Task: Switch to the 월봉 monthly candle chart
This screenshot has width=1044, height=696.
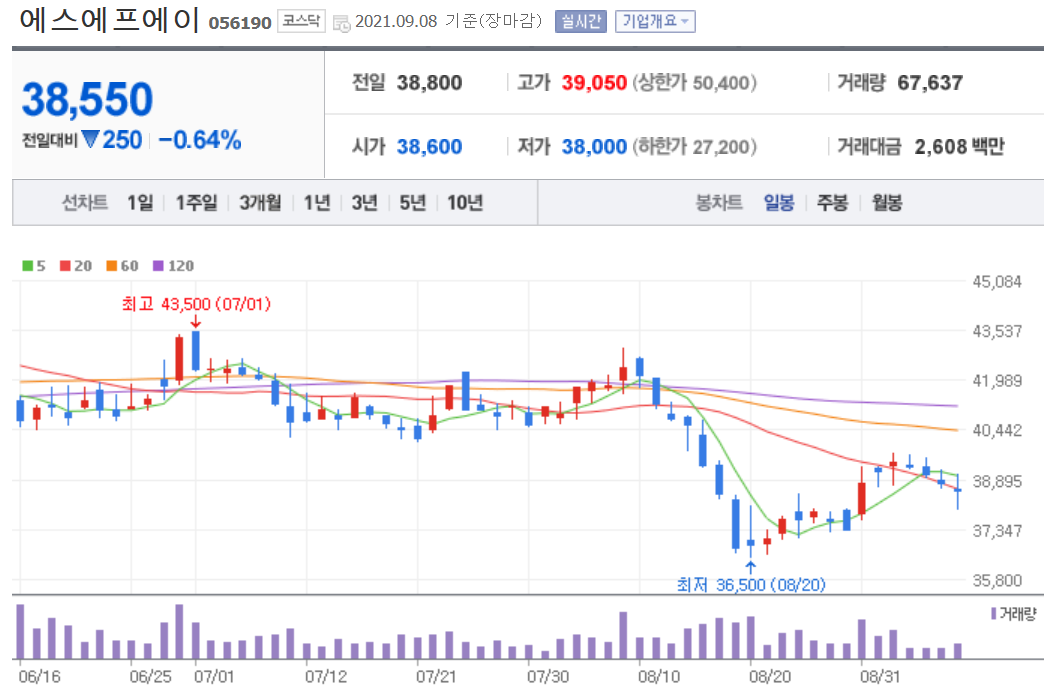Action: [888, 202]
